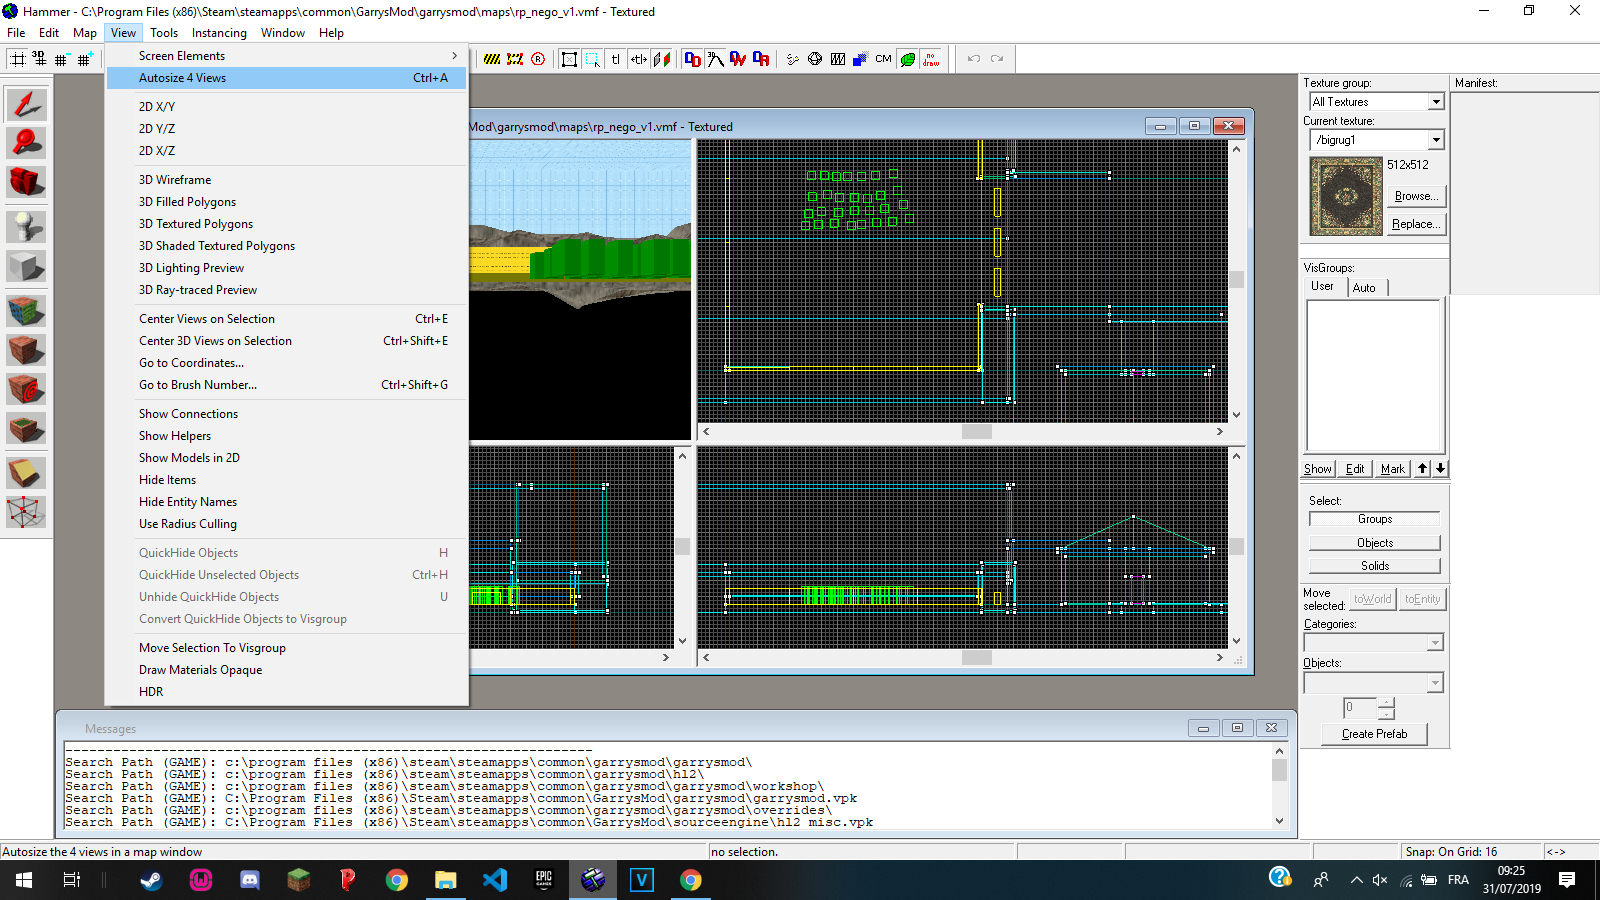
Task: Select the Block tool gray cube
Action: tap(26, 266)
